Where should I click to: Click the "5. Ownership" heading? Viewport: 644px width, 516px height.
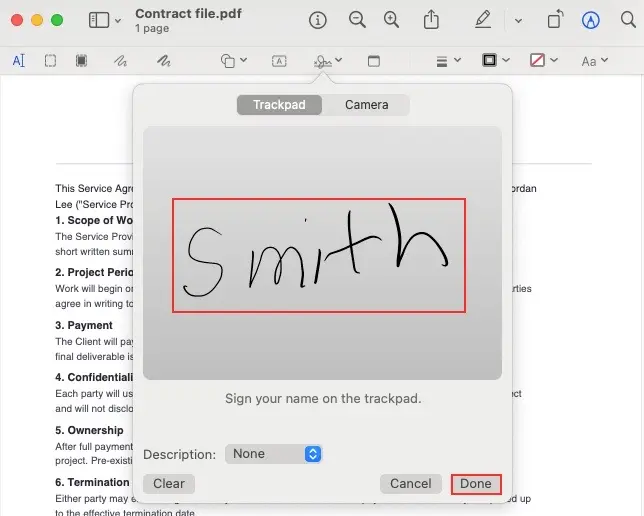(x=89, y=430)
